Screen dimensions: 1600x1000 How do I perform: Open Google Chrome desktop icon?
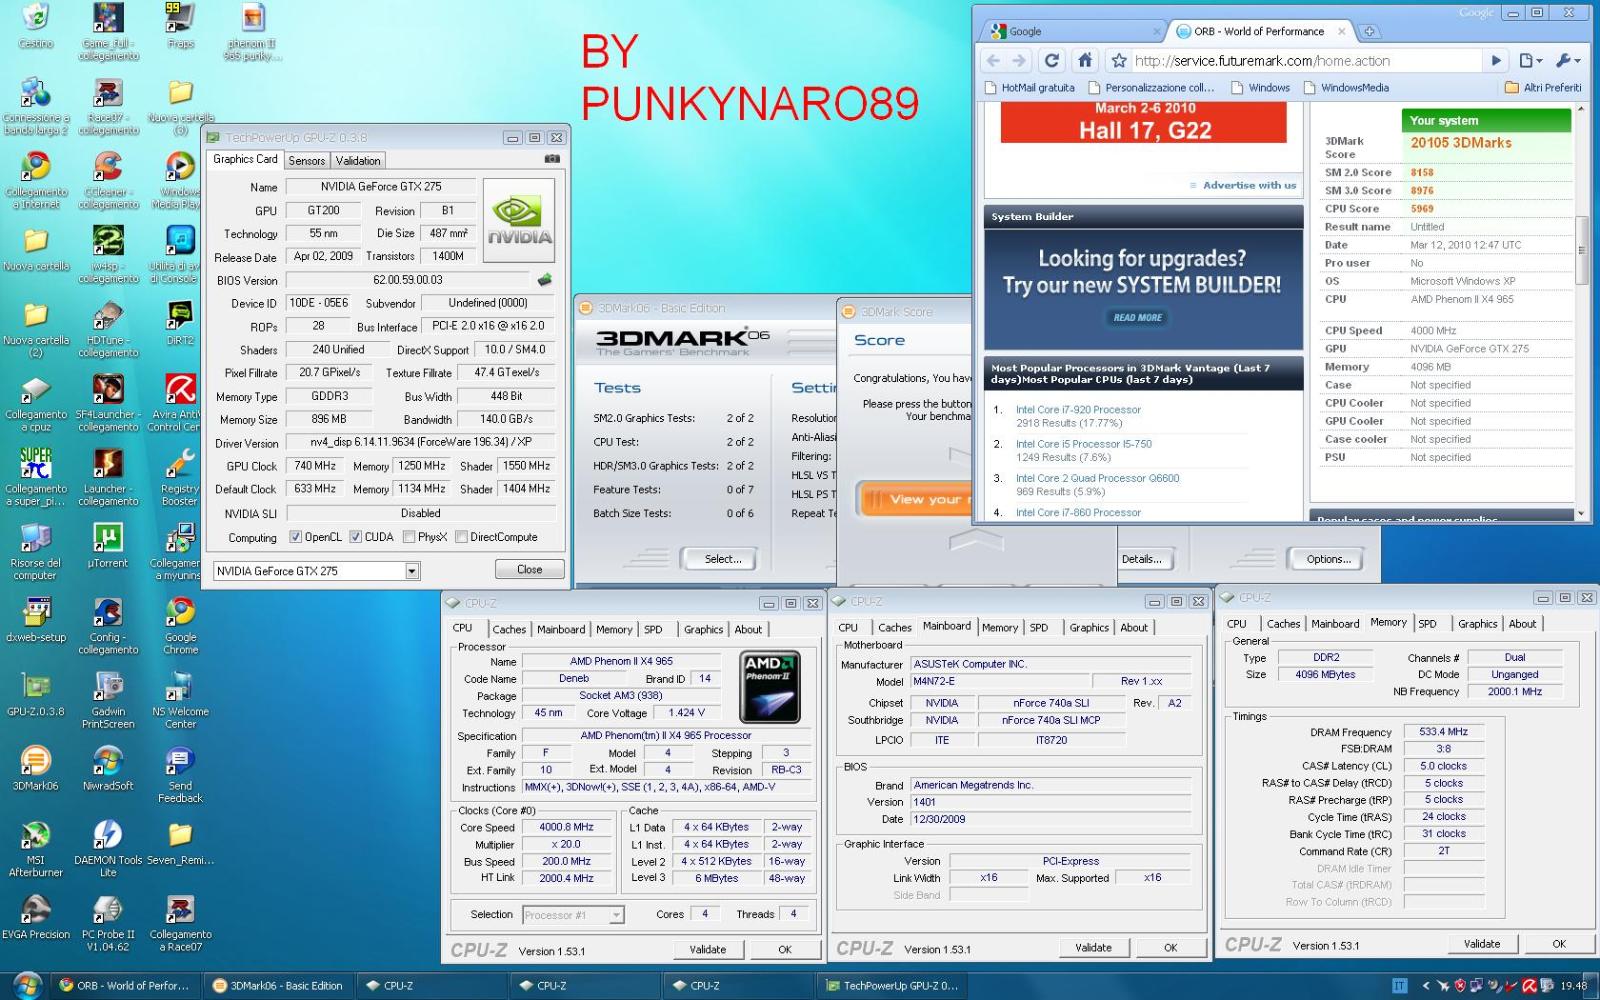pyautogui.click(x=180, y=625)
